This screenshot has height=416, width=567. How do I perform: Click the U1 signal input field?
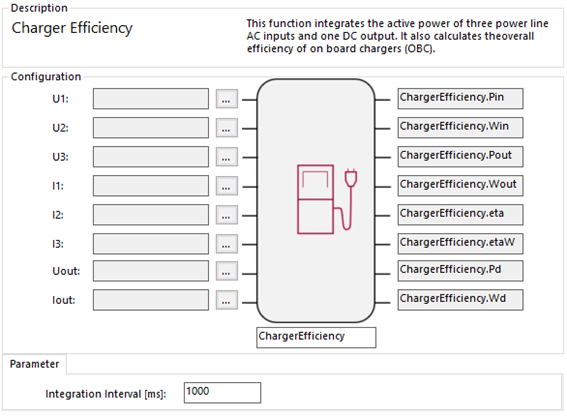coord(151,99)
